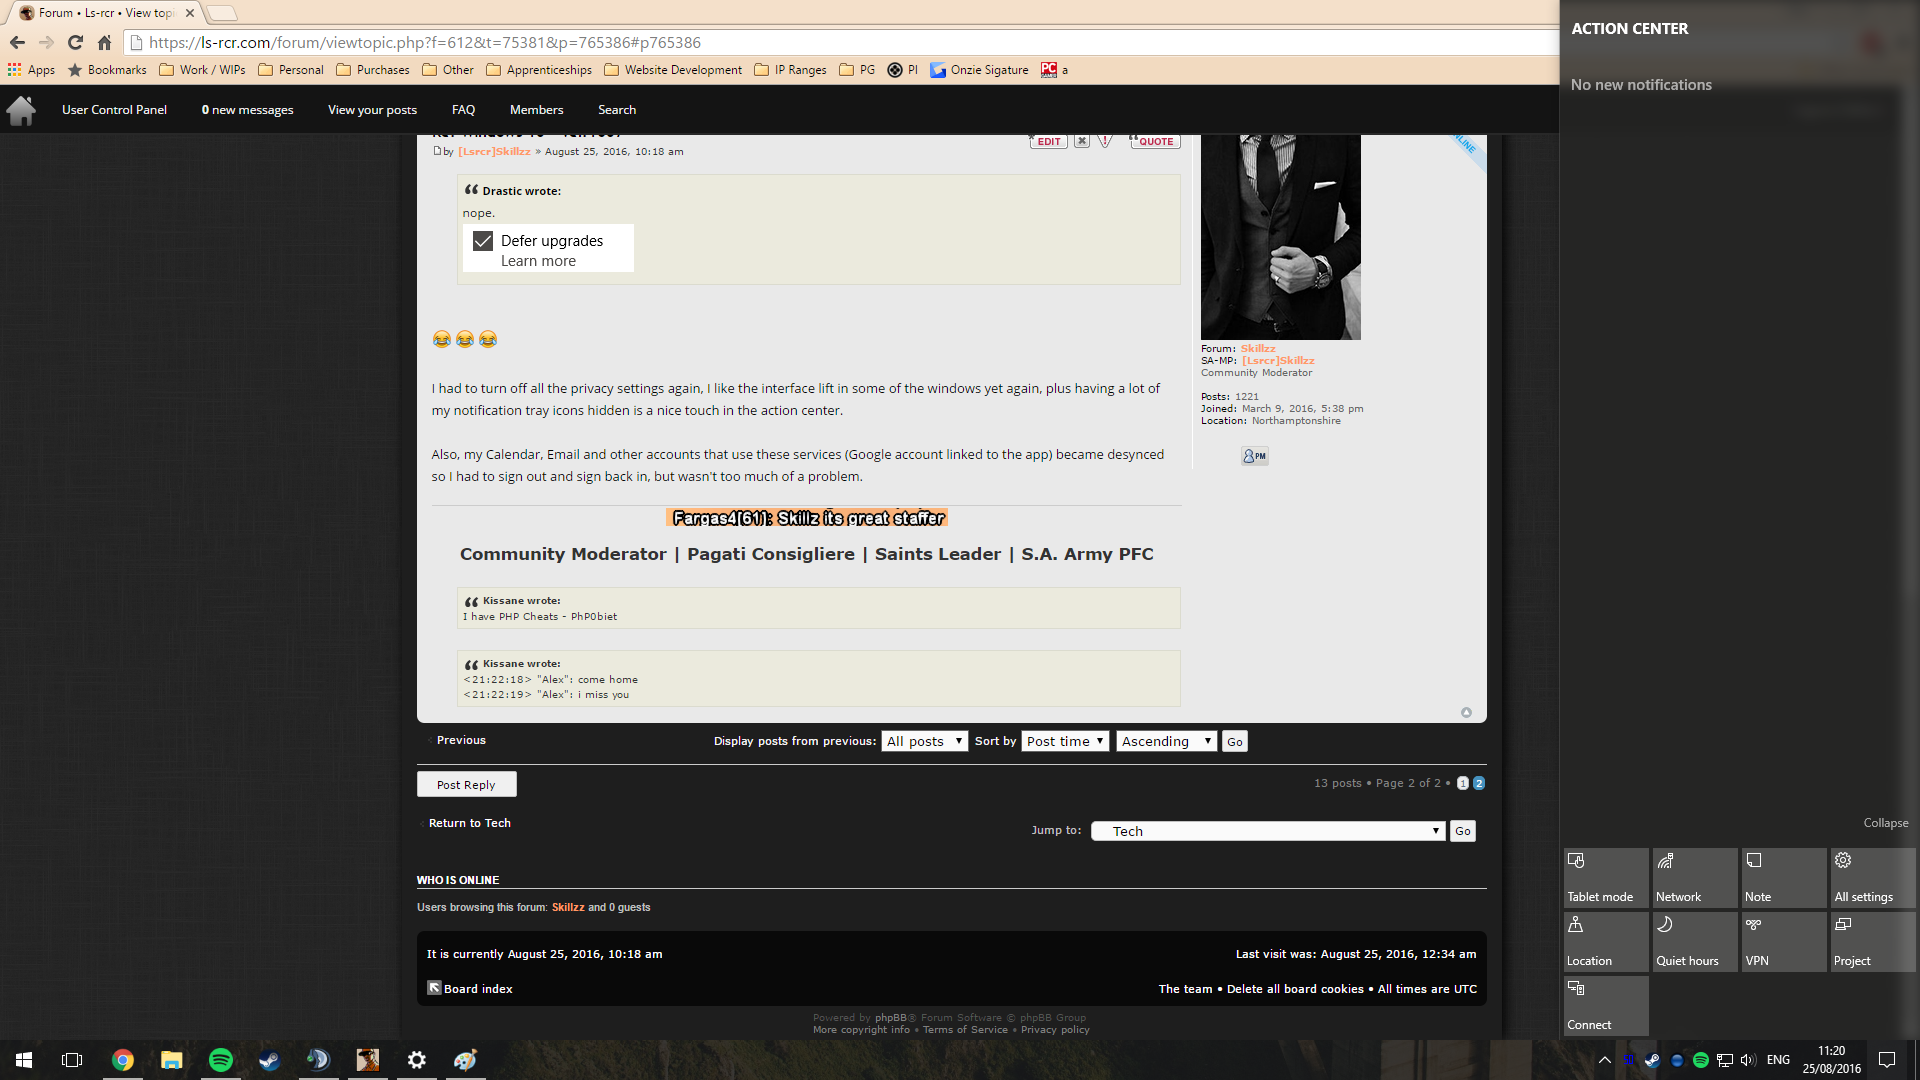1920x1080 pixels.
Task: Open All settings from Action Center
Action: tap(1873, 878)
